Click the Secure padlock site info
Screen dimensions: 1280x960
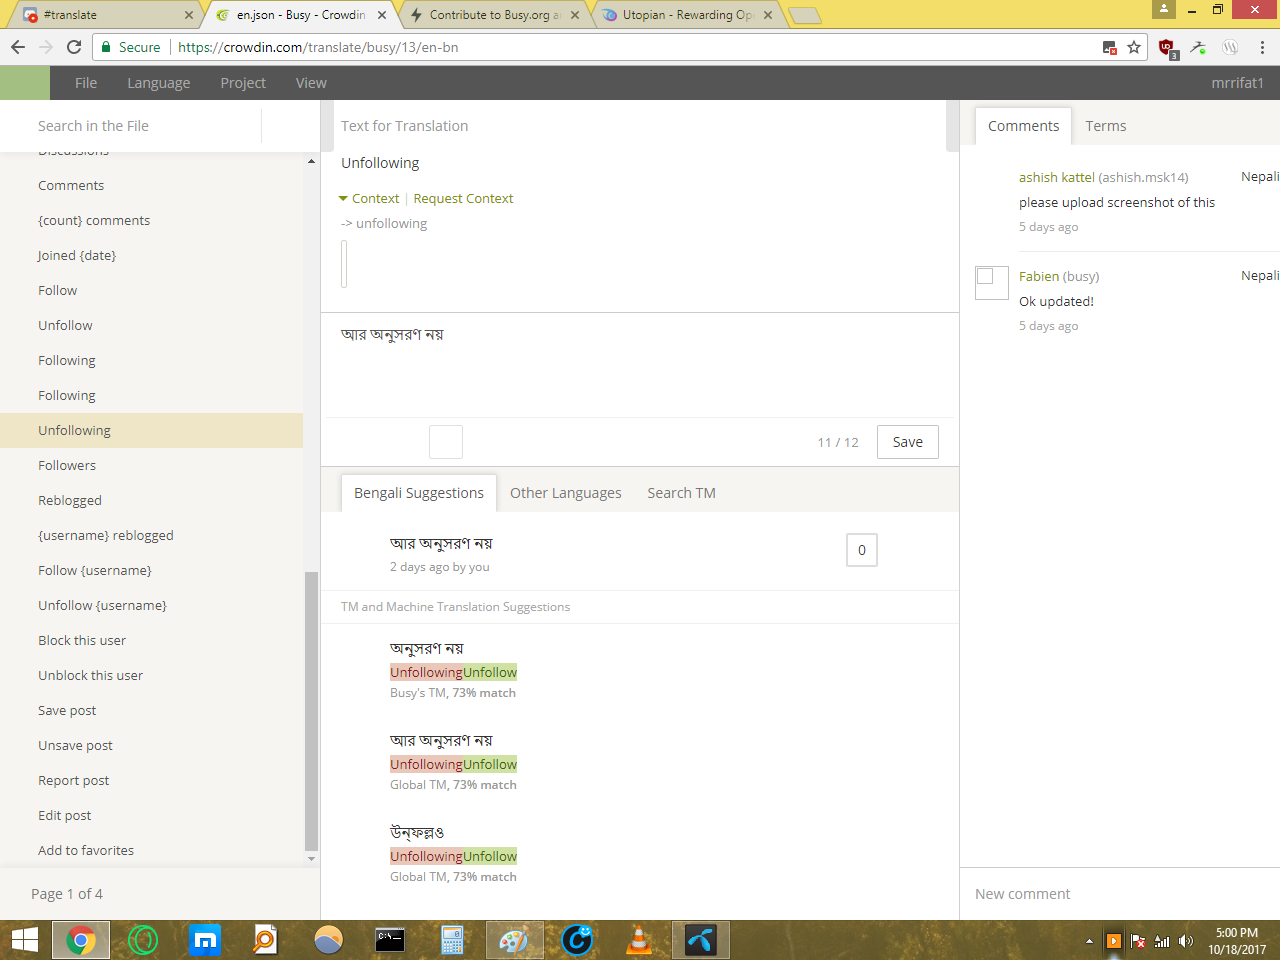pos(130,47)
